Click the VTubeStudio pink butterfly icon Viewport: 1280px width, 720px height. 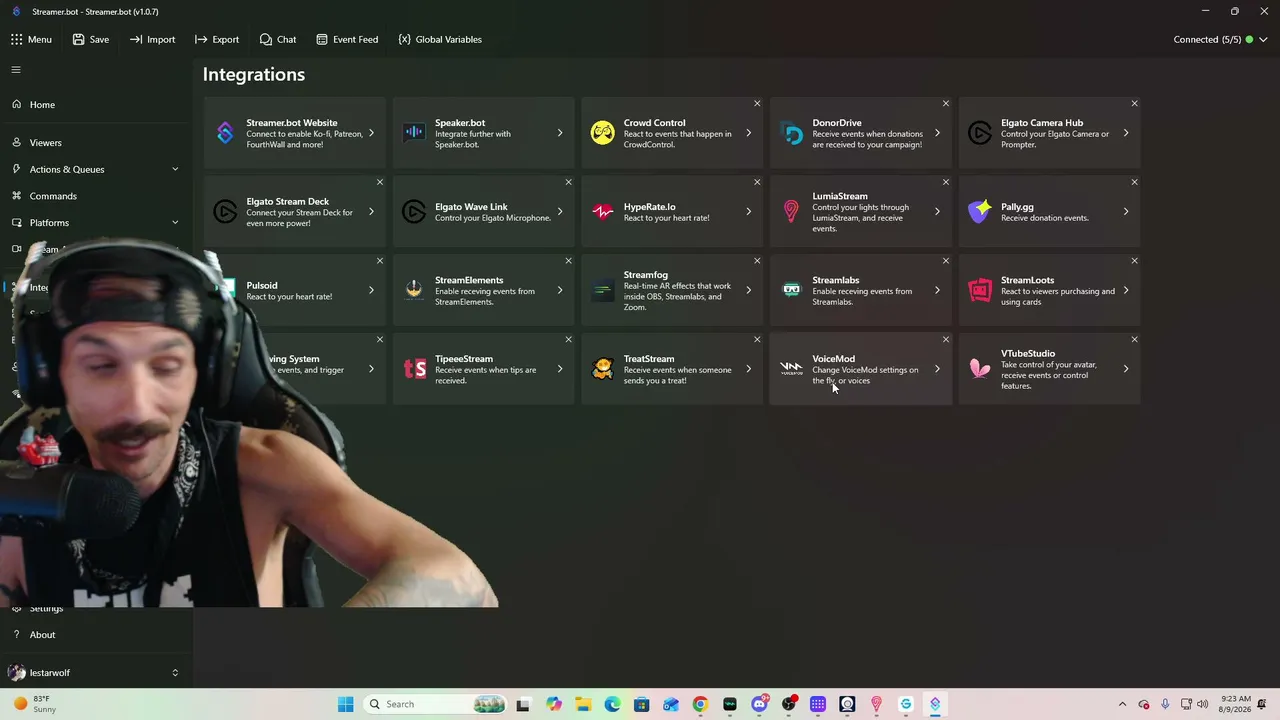[980, 369]
